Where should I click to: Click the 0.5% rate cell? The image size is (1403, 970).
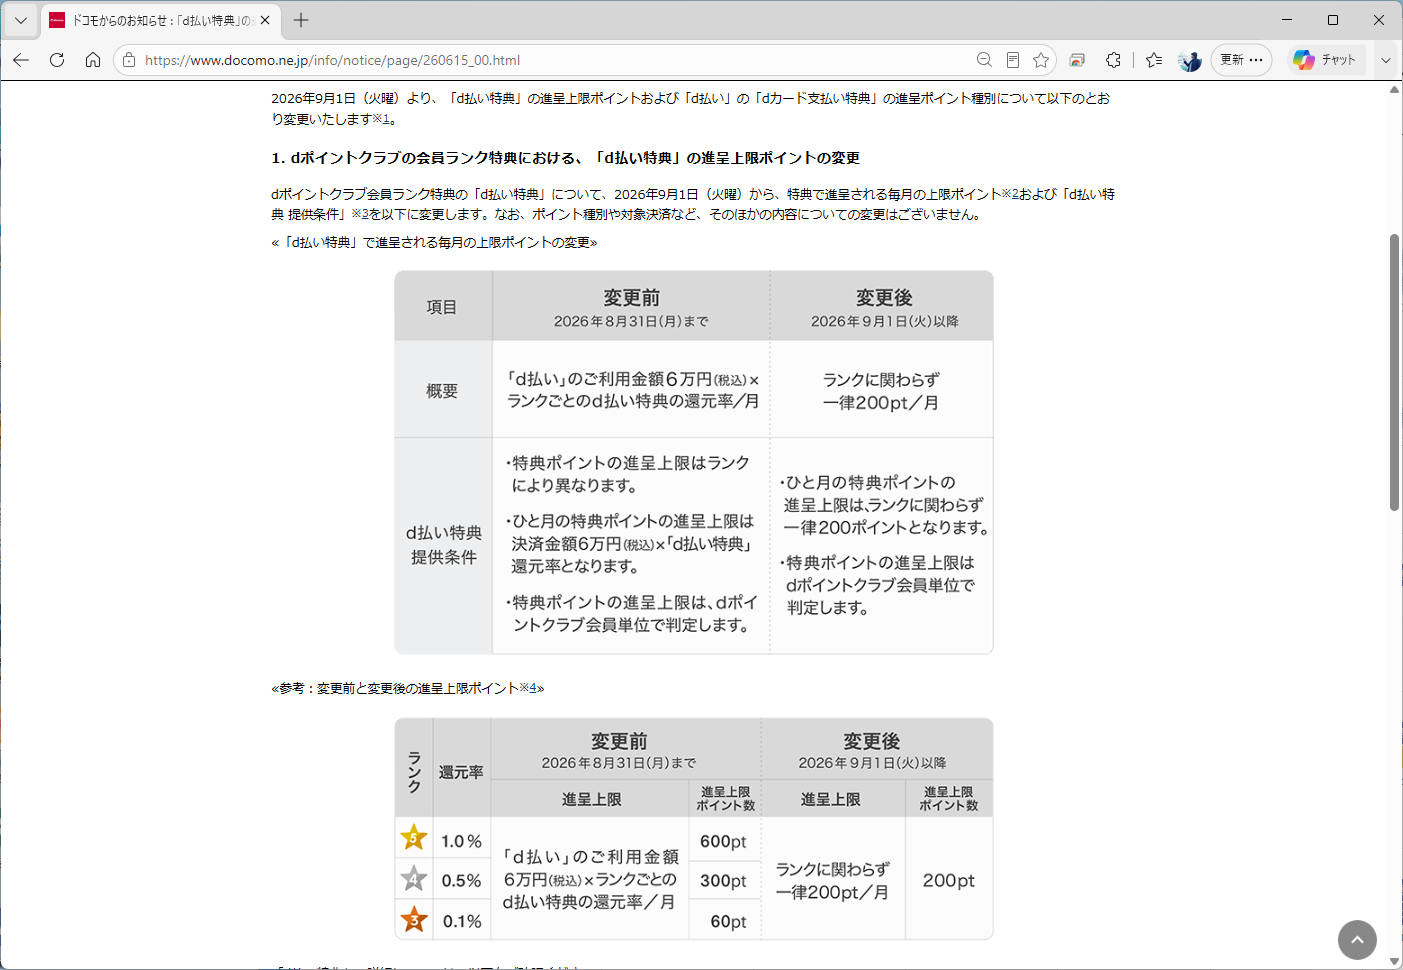[461, 881]
